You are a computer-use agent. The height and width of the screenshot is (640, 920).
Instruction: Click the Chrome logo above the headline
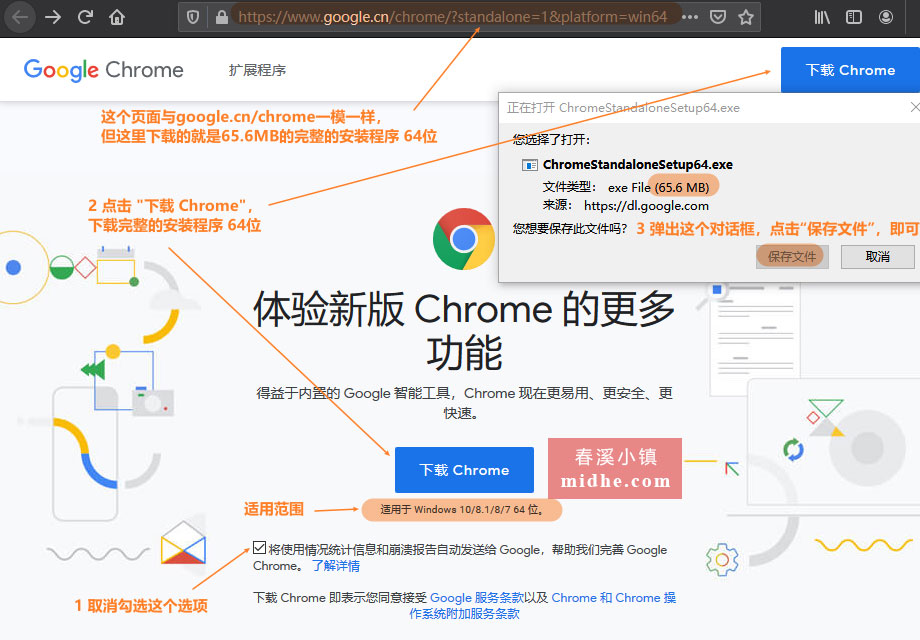click(464, 239)
